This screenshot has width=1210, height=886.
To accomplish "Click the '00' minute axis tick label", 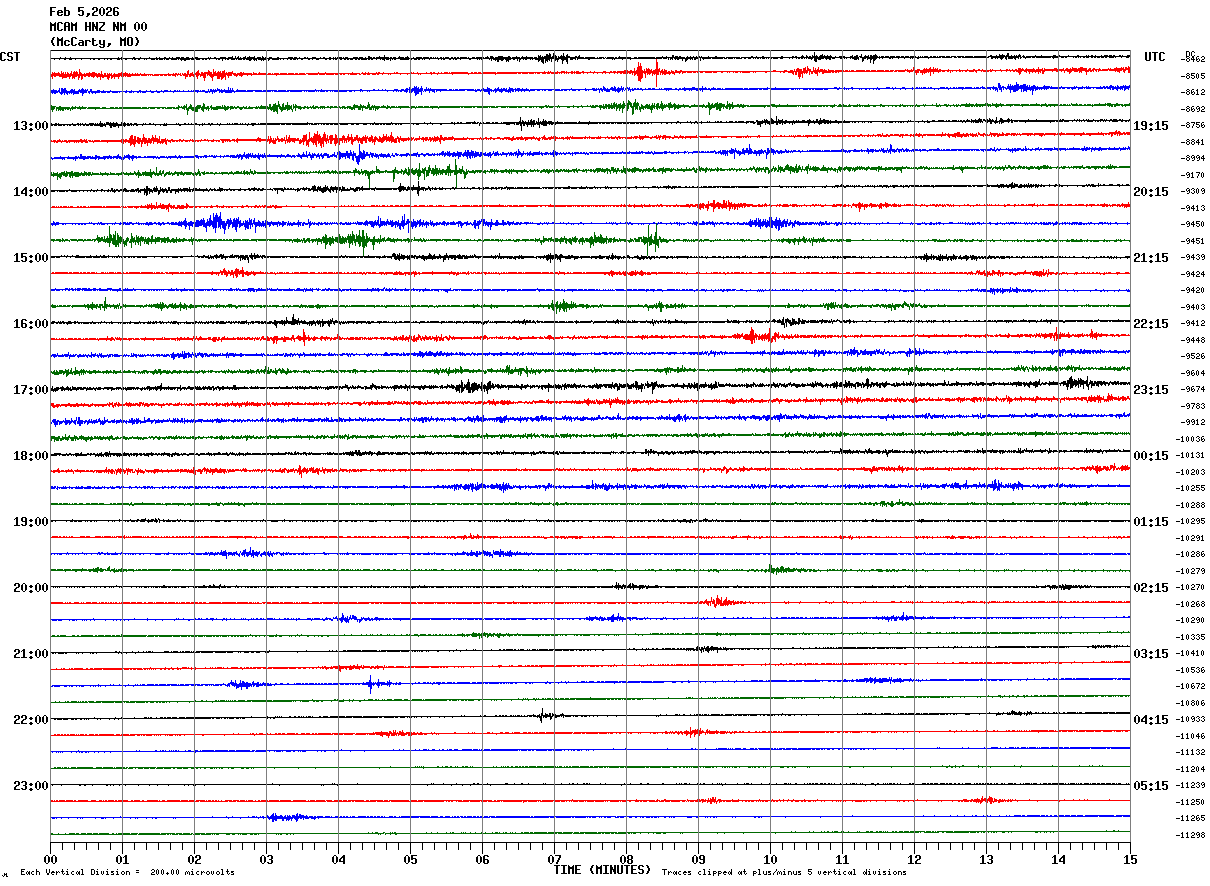I will (x=51, y=859).
